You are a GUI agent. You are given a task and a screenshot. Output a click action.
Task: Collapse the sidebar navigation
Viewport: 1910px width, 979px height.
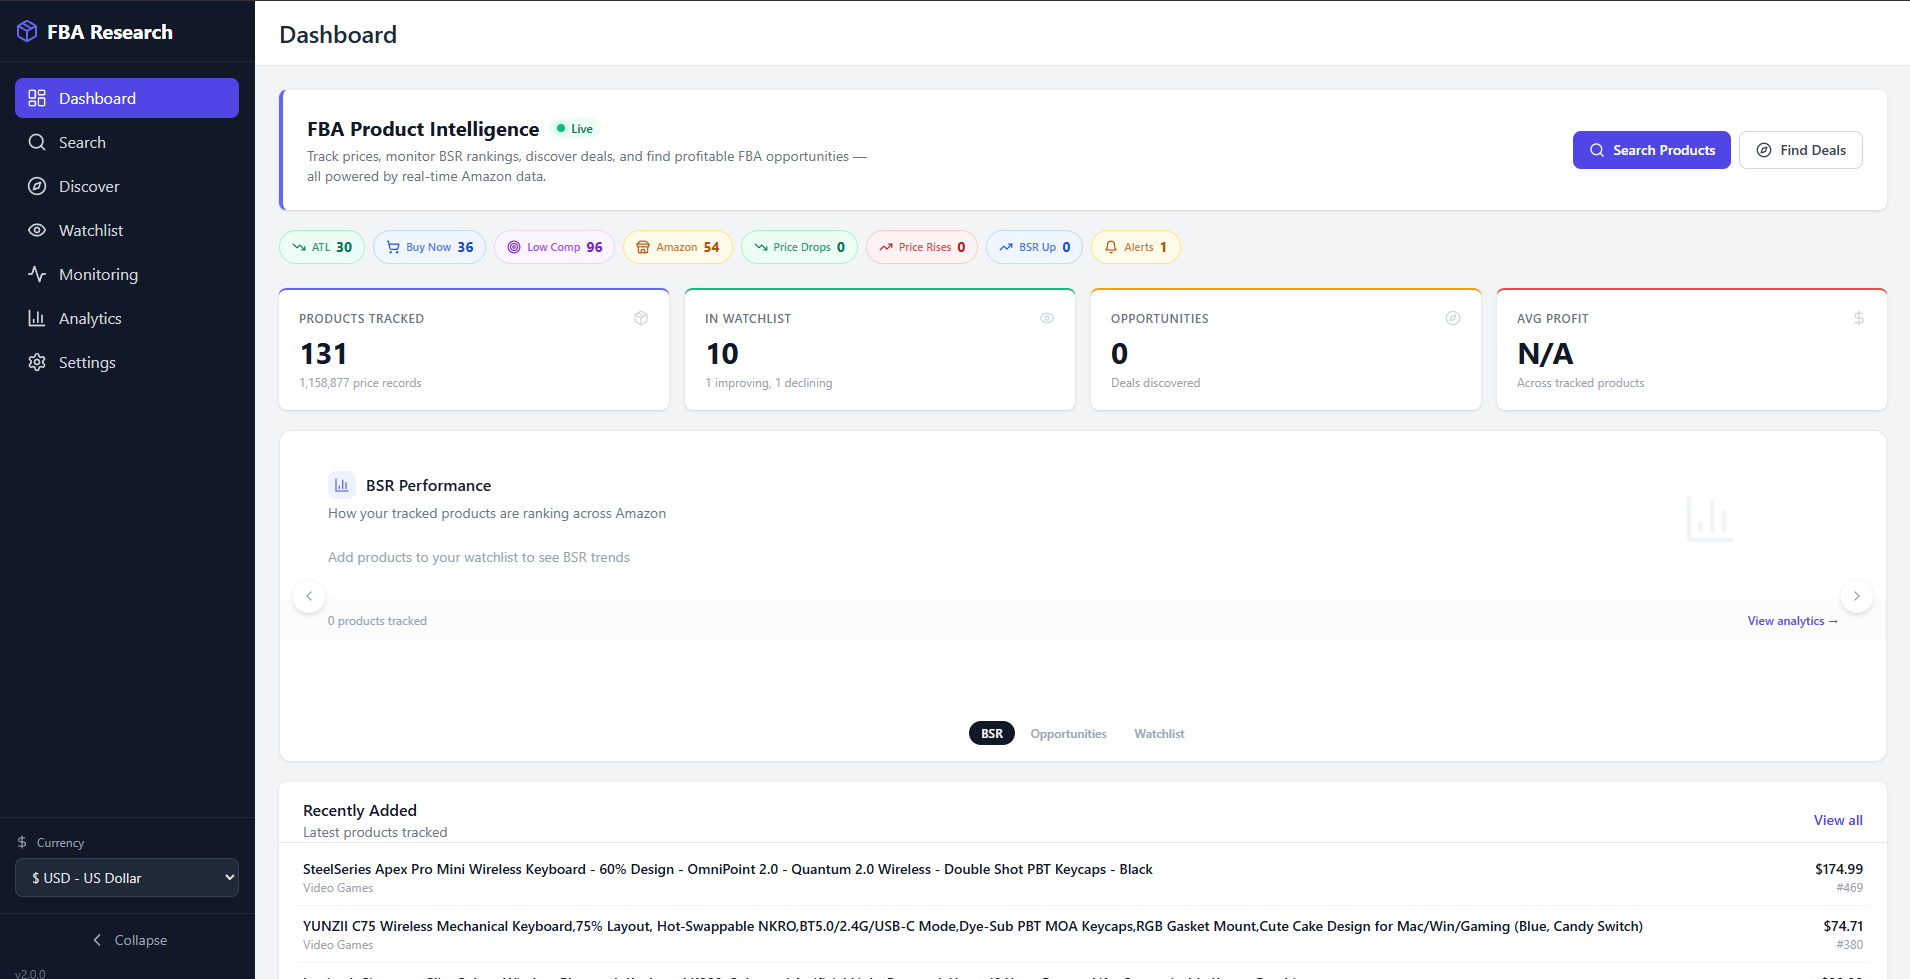tap(128, 940)
